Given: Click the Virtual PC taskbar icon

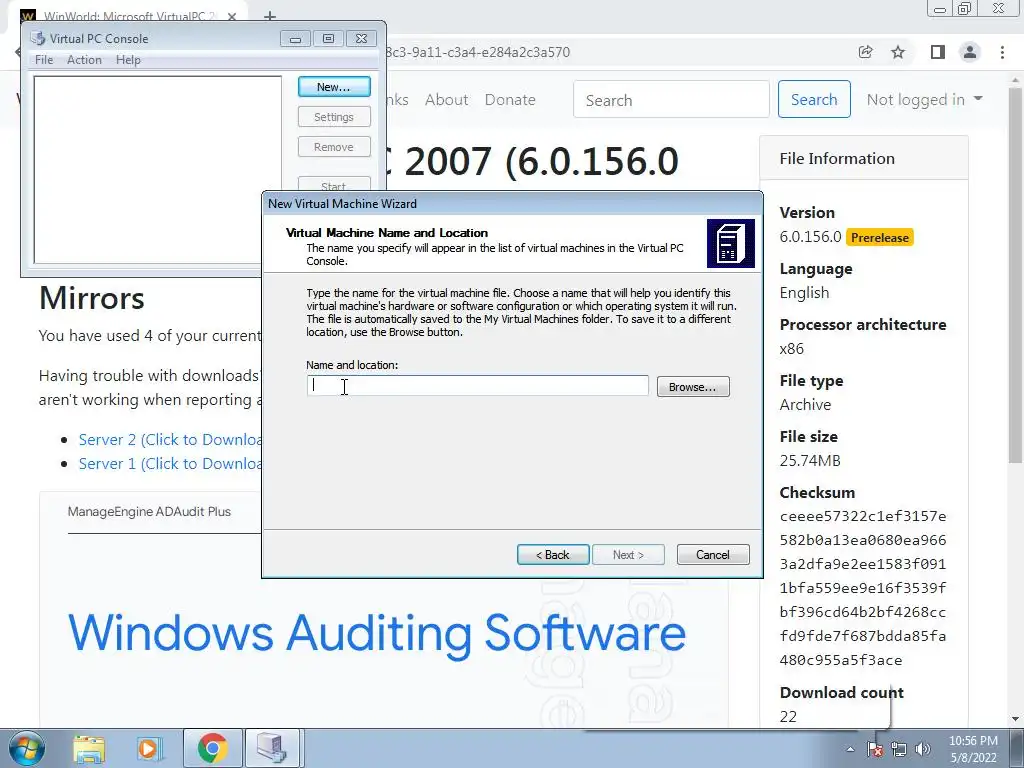Looking at the screenshot, I should click(x=272, y=748).
